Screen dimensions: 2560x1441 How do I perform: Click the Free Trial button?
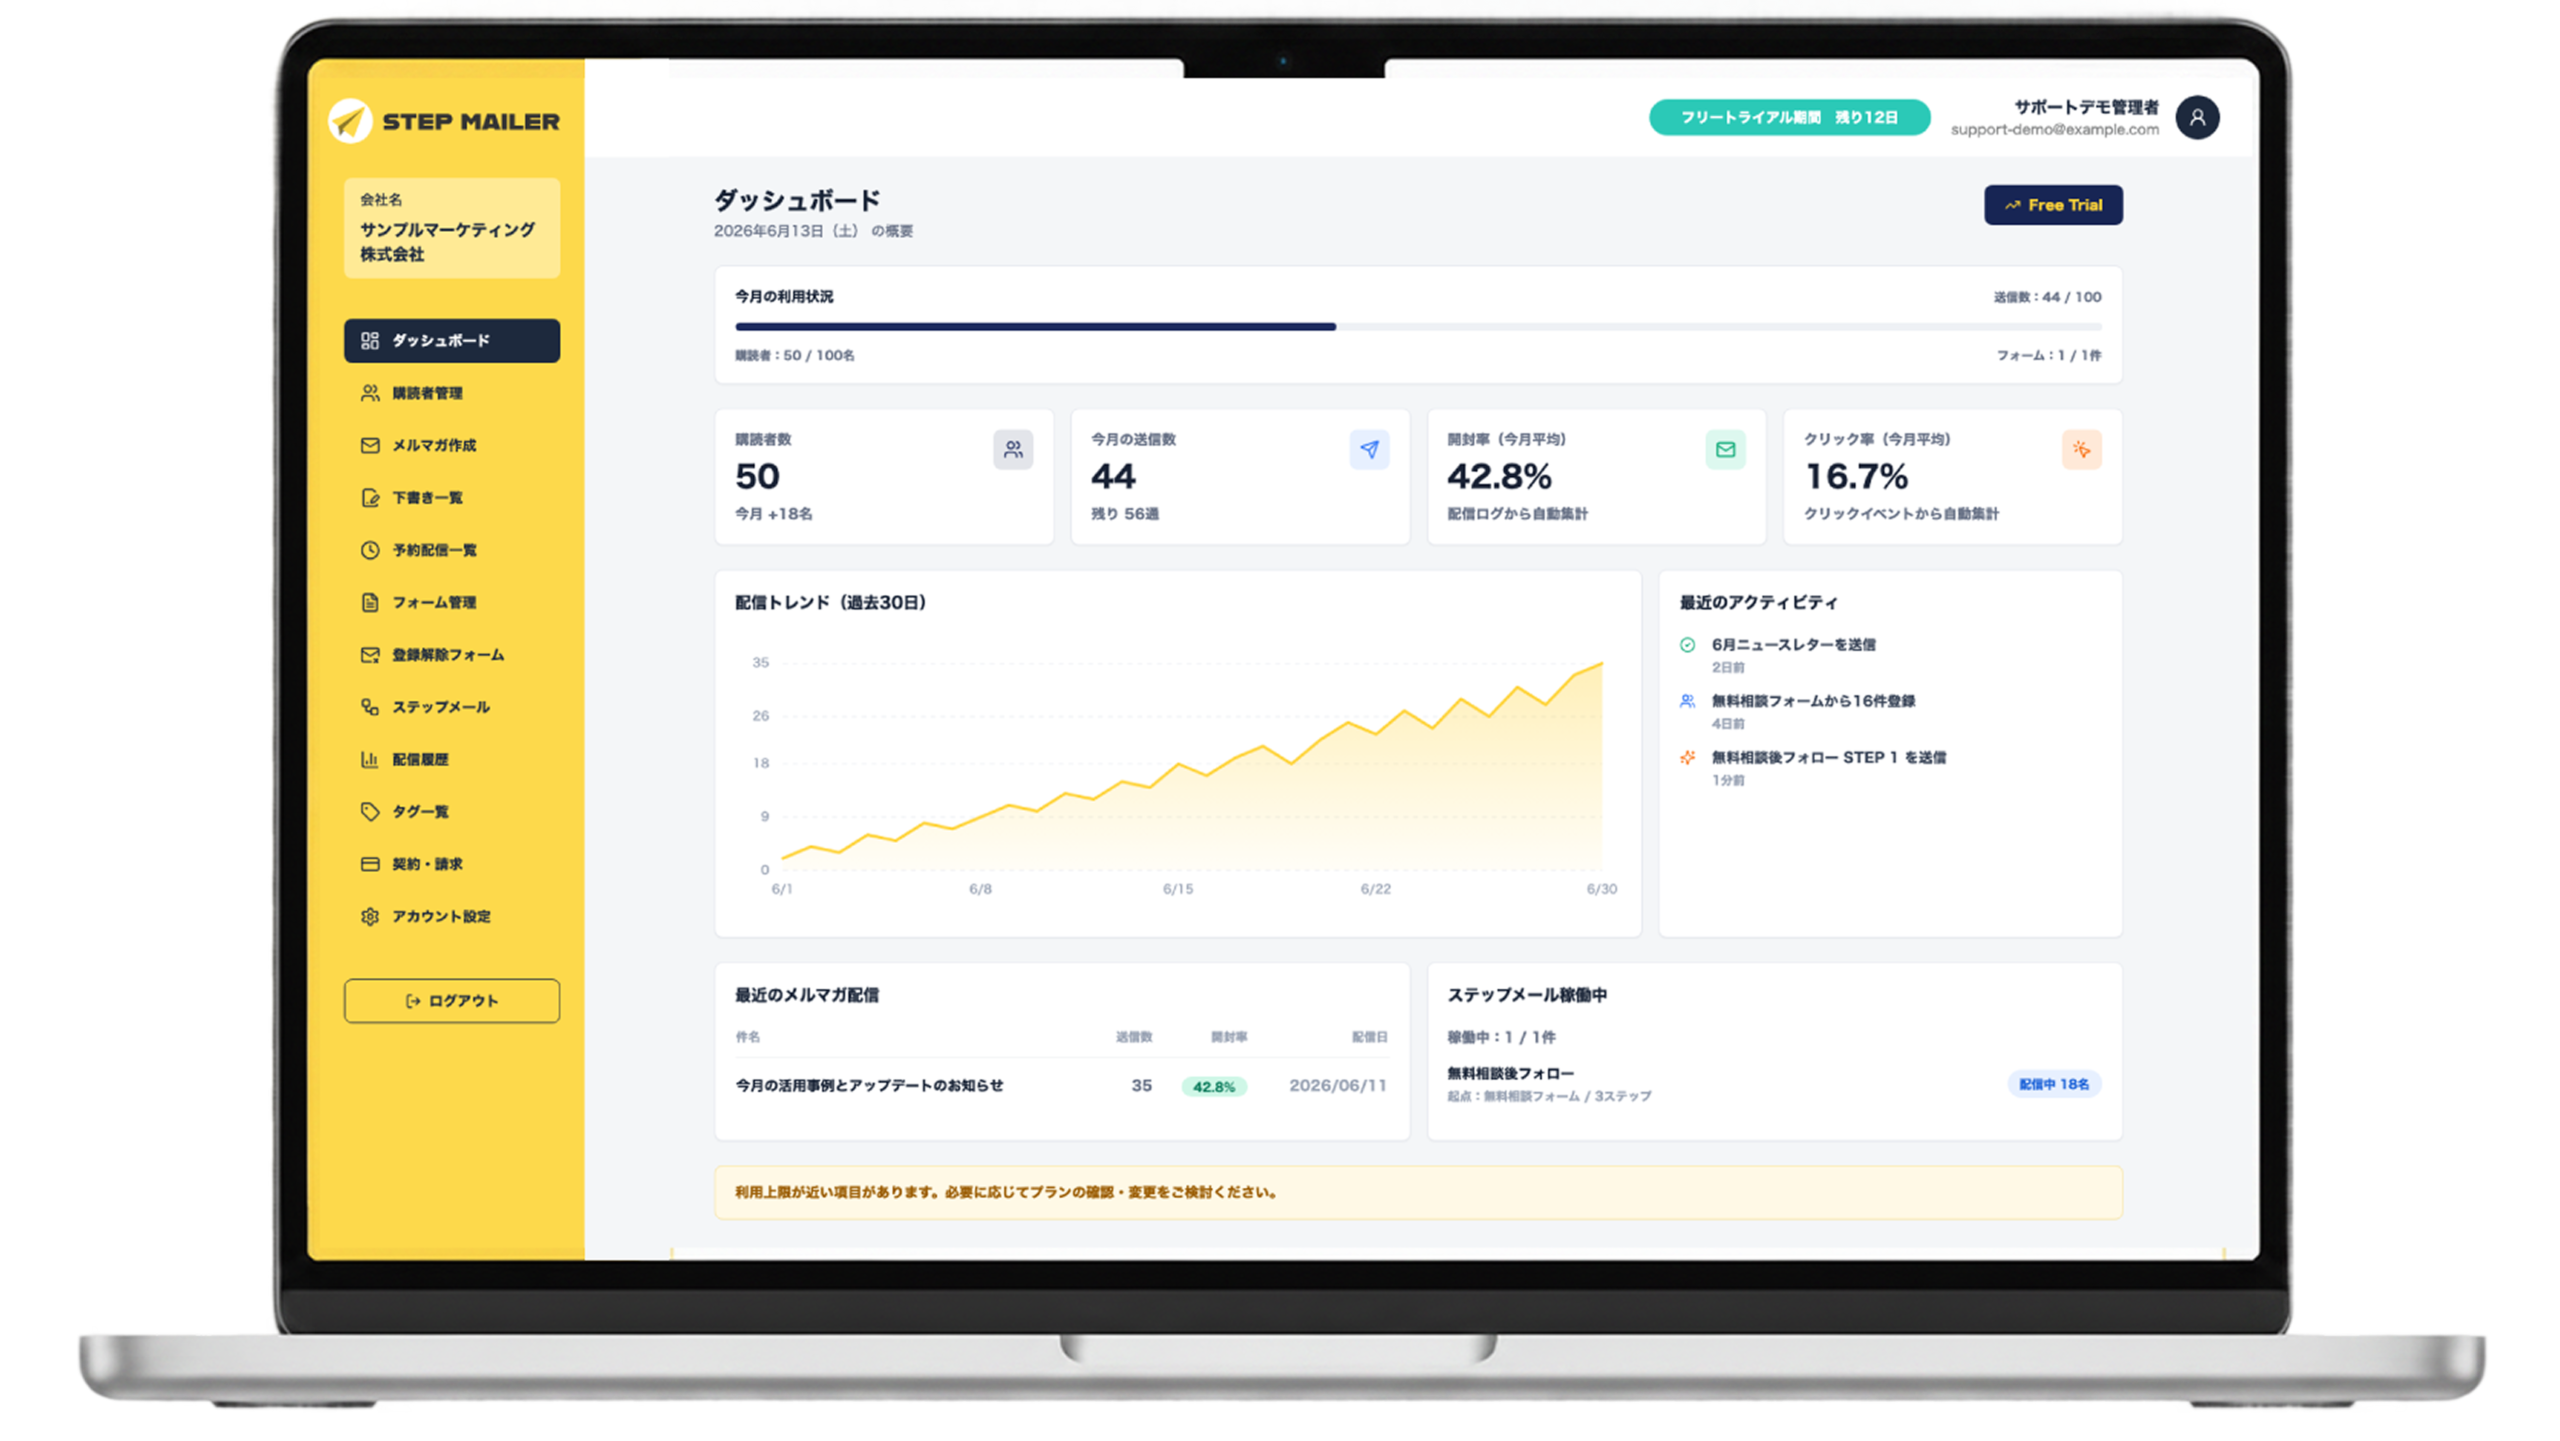[x=2053, y=205]
